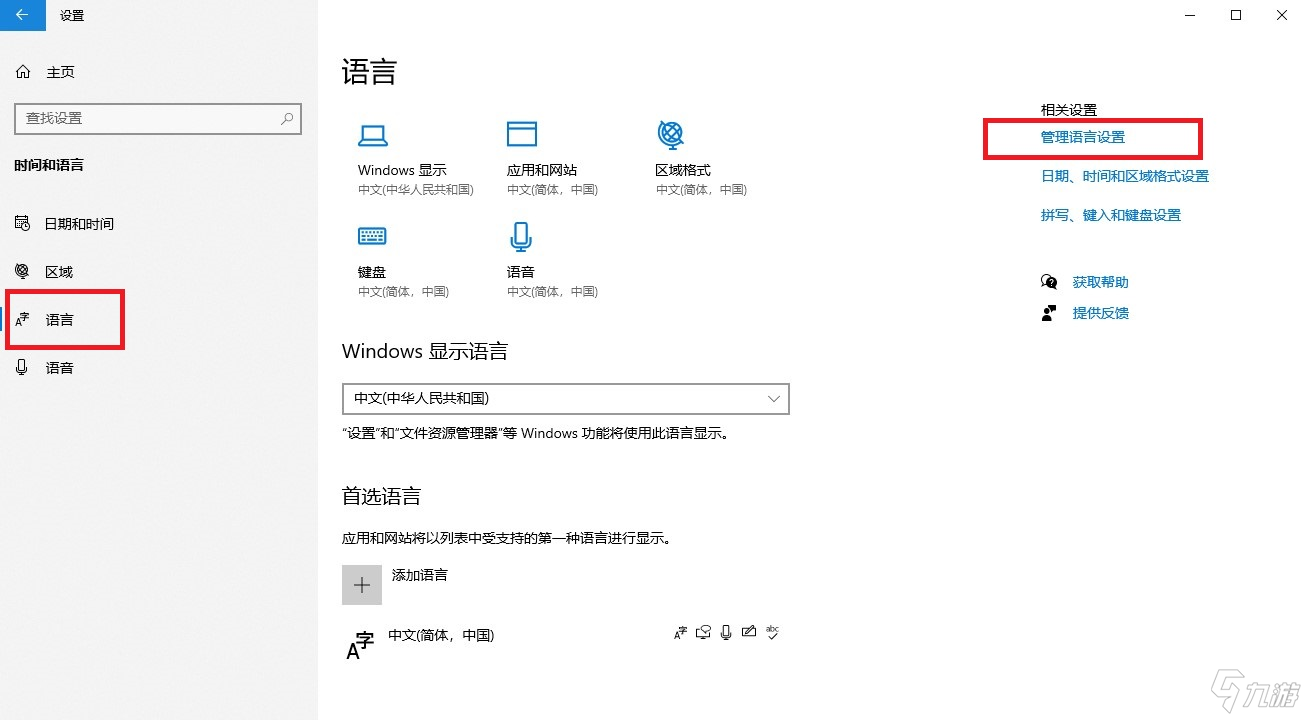Open 日期、时间和区域格式设置 link
Image resolution: width=1301 pixels, height=720 pixels.
(x=1125, y=176)
